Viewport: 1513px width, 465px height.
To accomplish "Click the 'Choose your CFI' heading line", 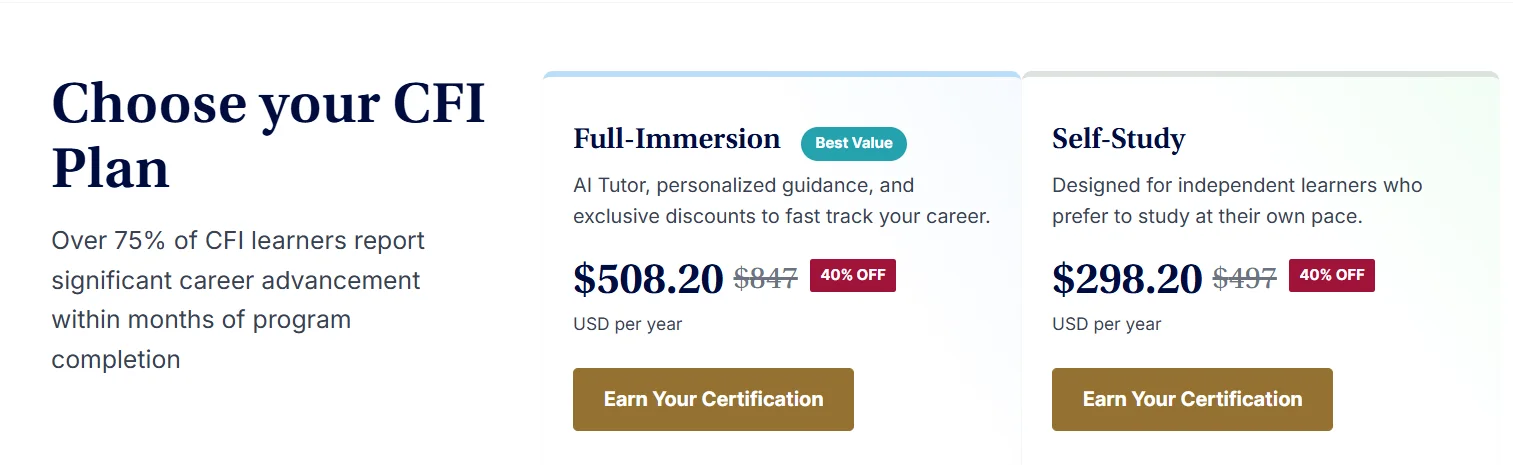I will point(268,103).
